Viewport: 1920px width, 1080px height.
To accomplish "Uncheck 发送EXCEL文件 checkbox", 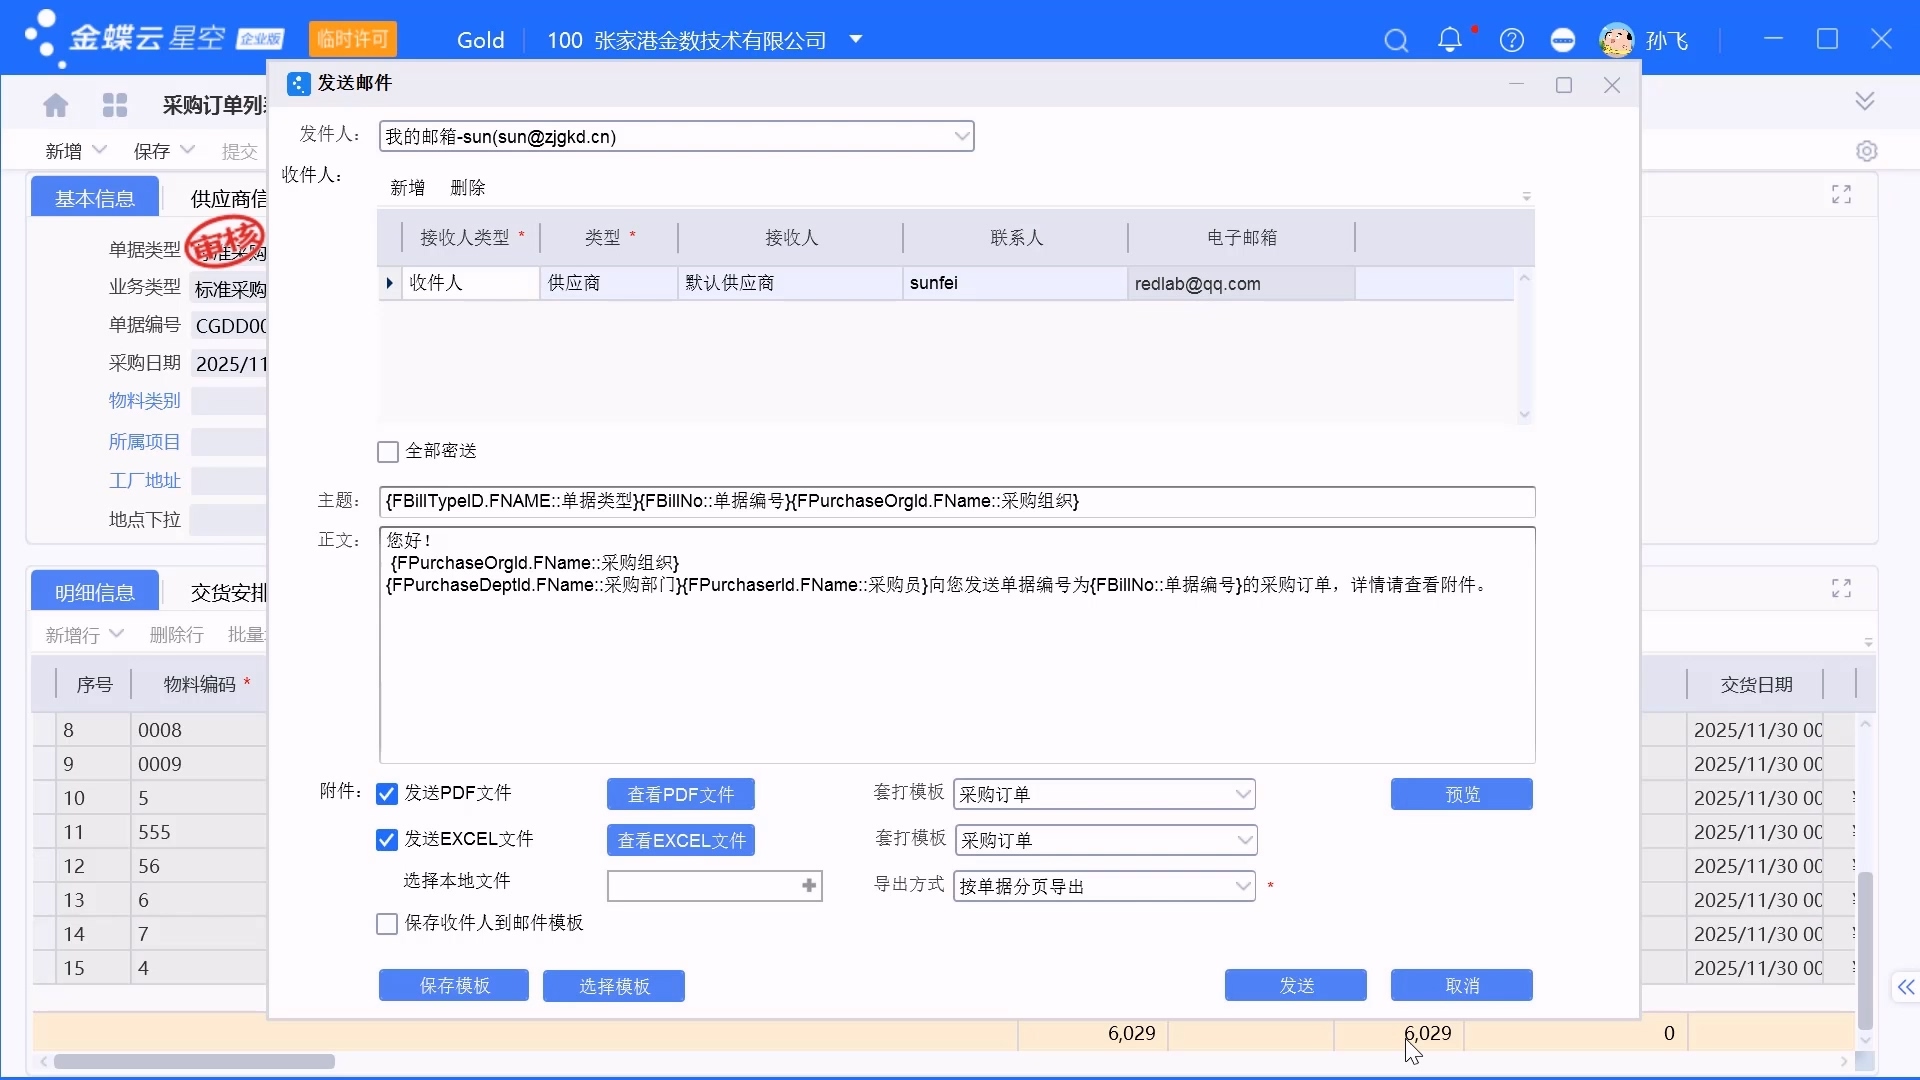I will (387, 840).
